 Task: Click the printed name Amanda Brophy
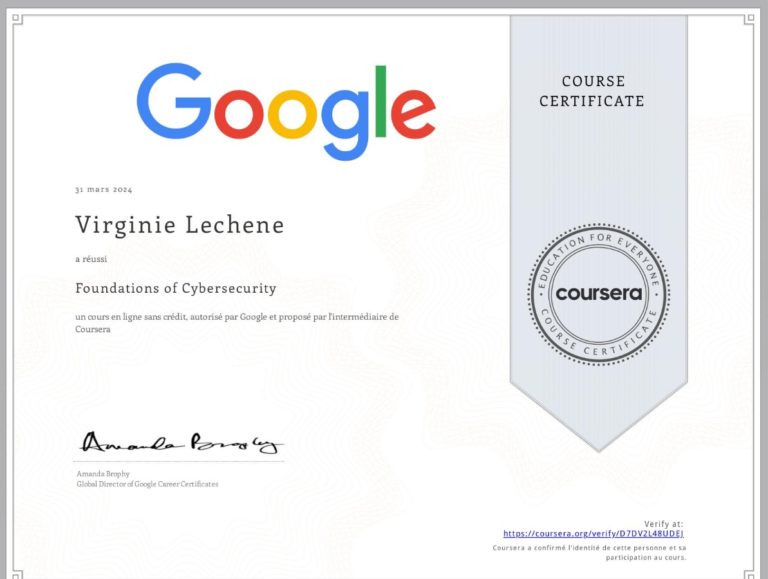pyautogui.click(x=103, y=474)
